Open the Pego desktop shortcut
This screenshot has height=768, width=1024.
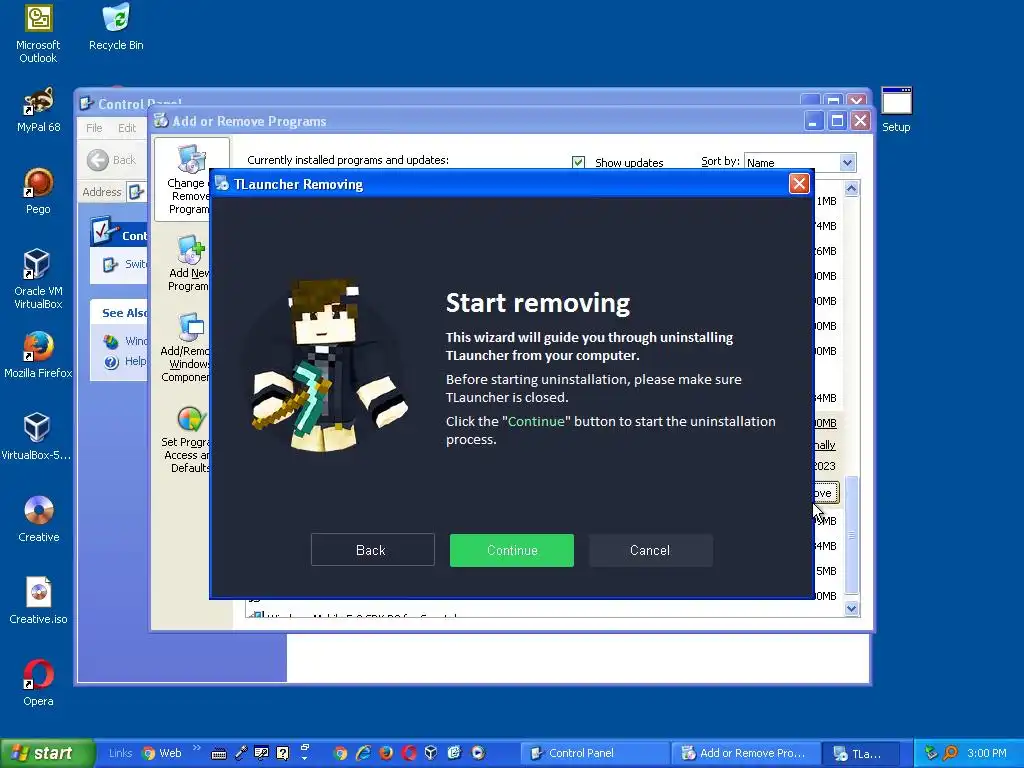(38, 191)
